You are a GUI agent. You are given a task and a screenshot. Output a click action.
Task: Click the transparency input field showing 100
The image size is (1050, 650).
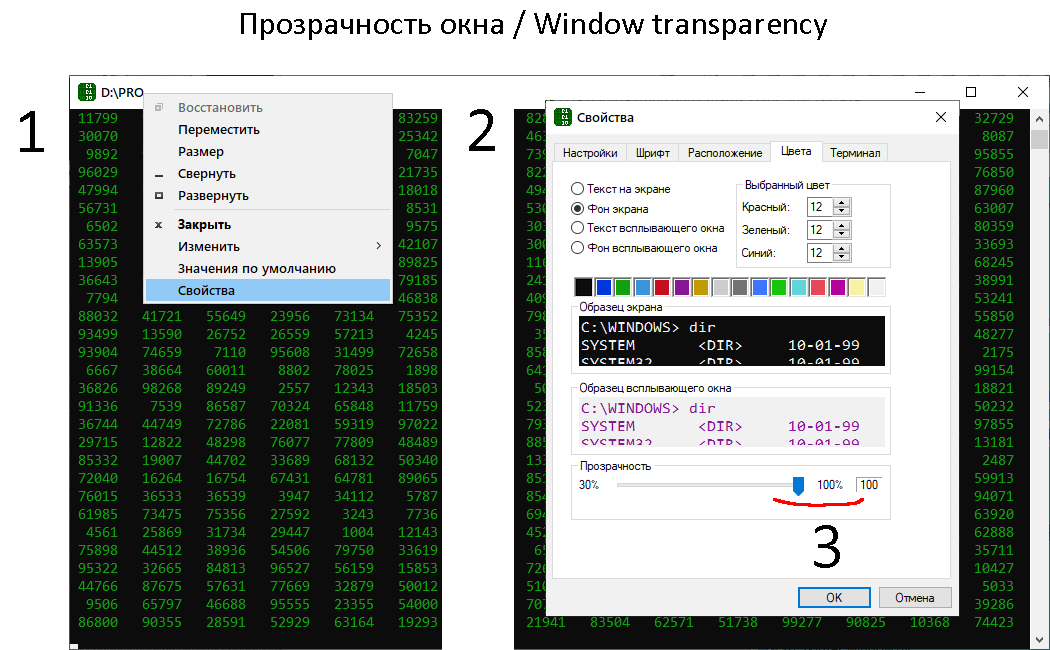[867, 485]
